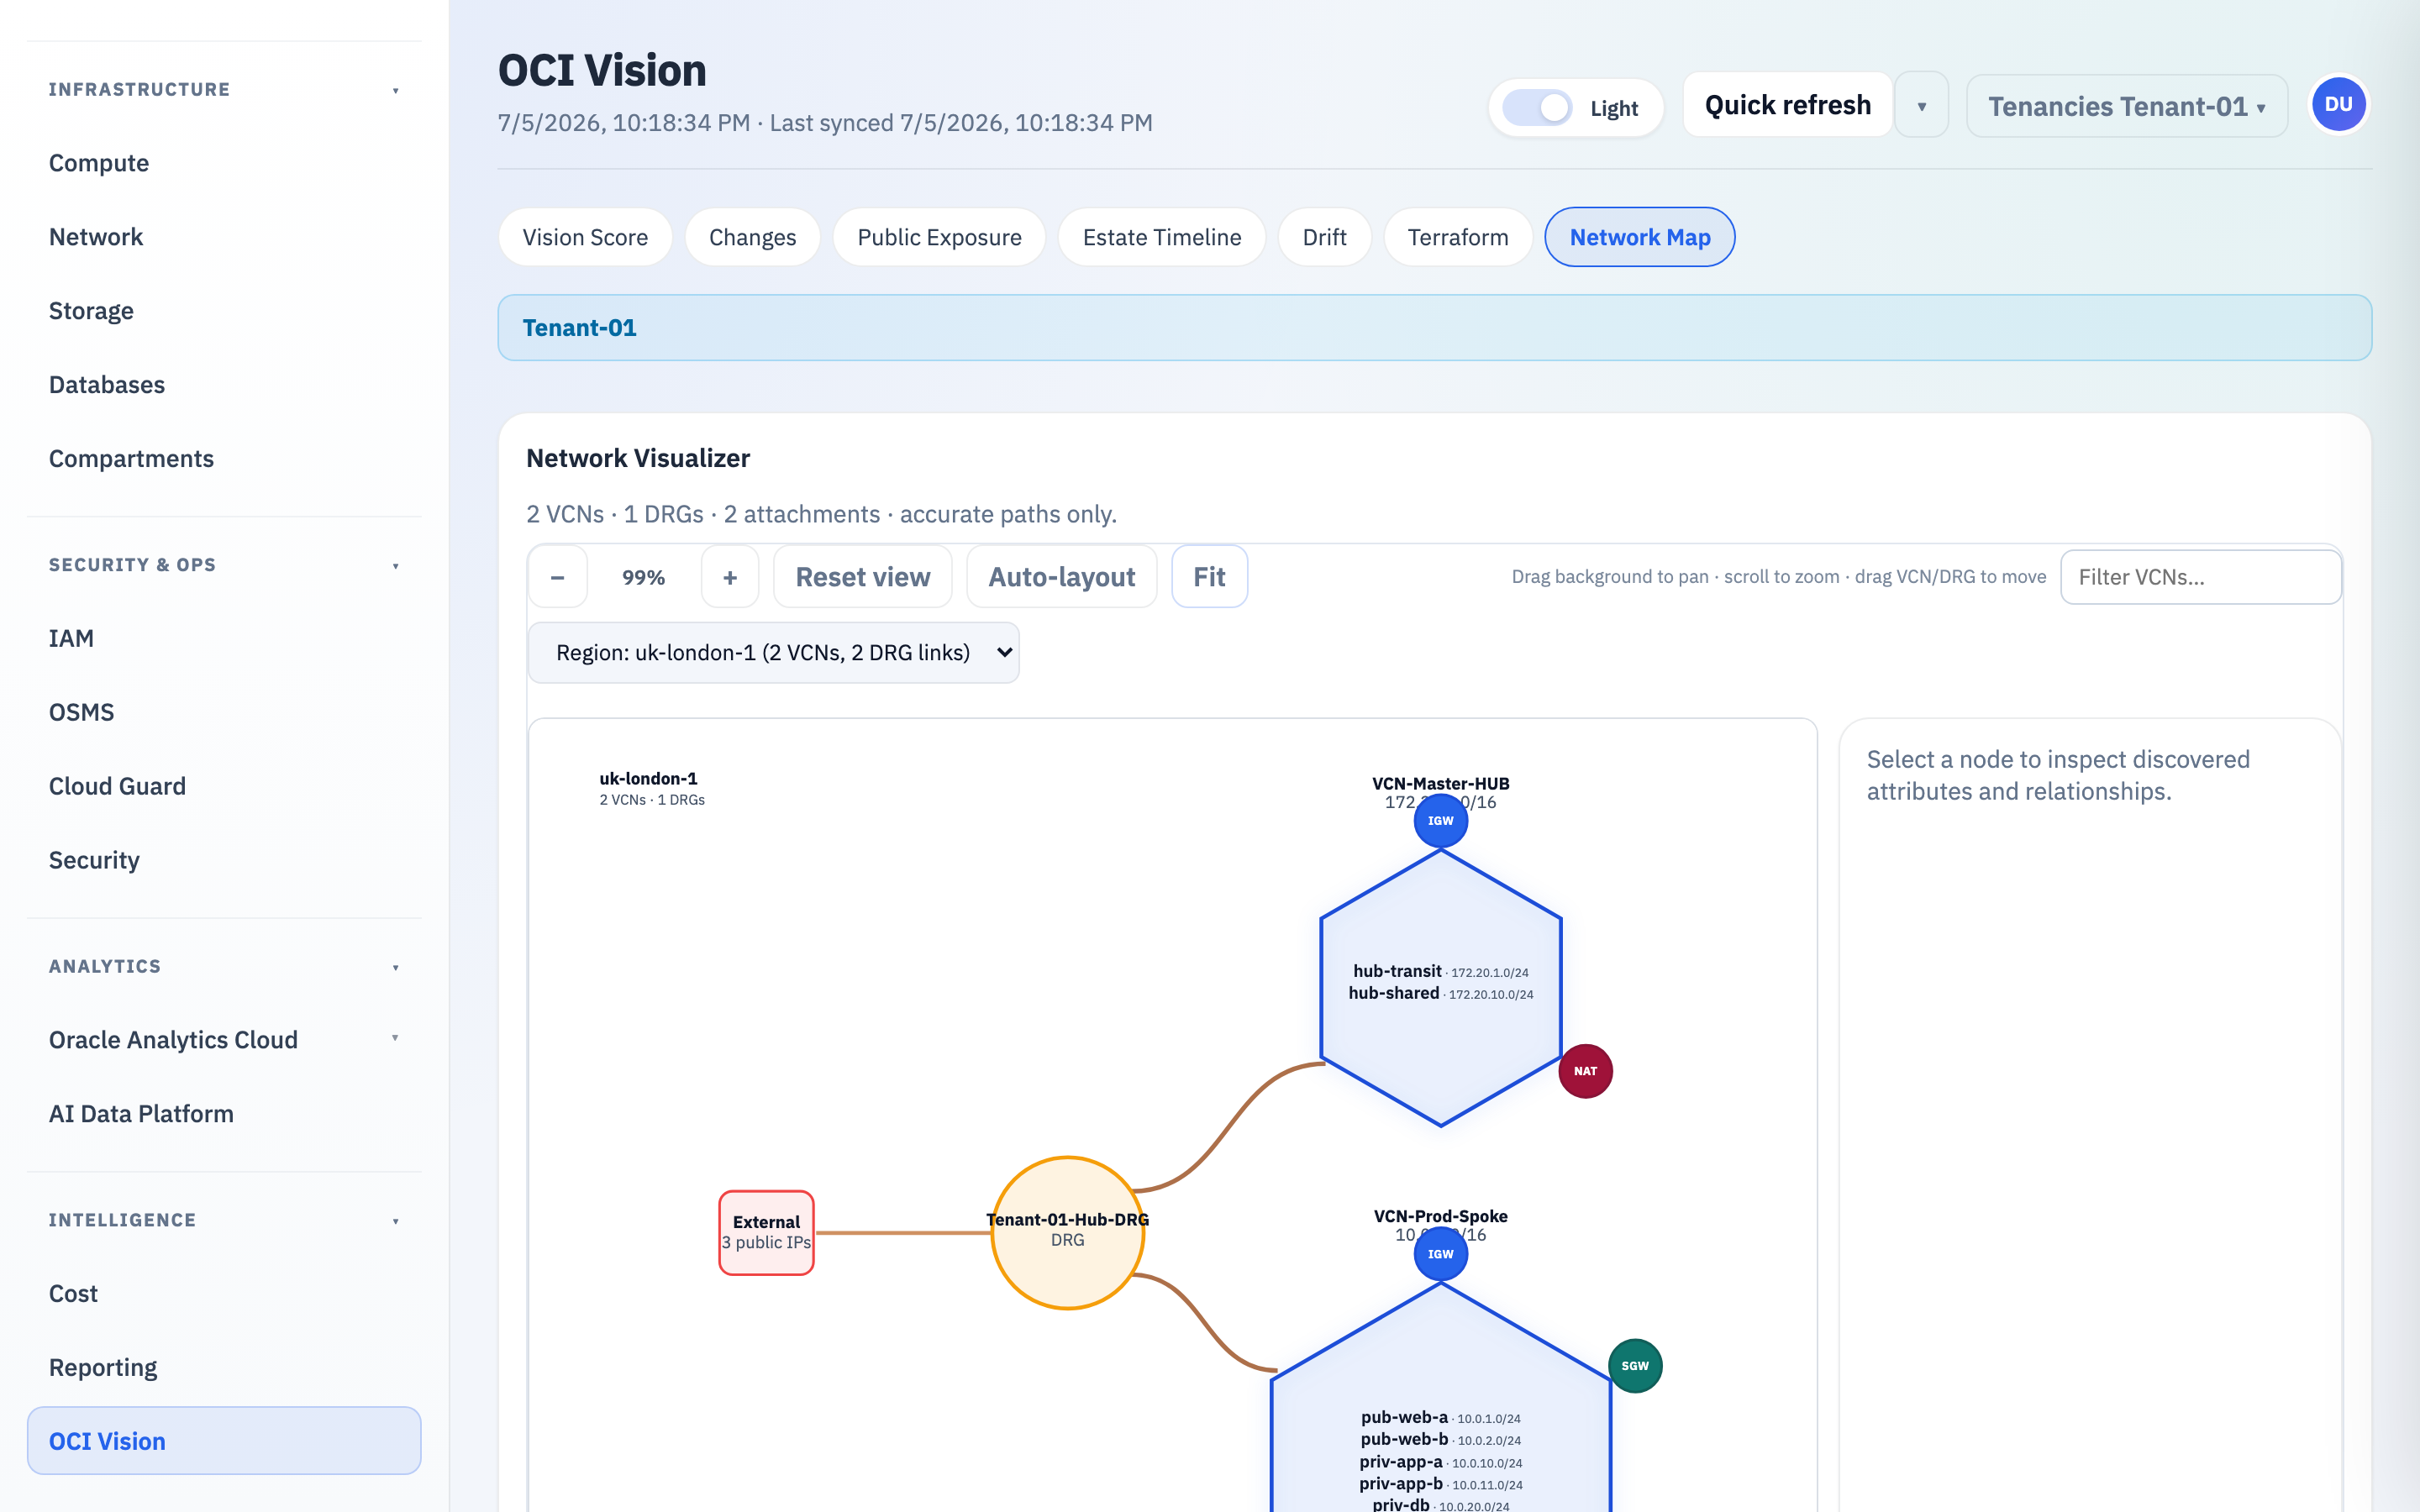Click the NAT gateway node
This screenshot has height=1512, width=2420.
(1585, 1071)
